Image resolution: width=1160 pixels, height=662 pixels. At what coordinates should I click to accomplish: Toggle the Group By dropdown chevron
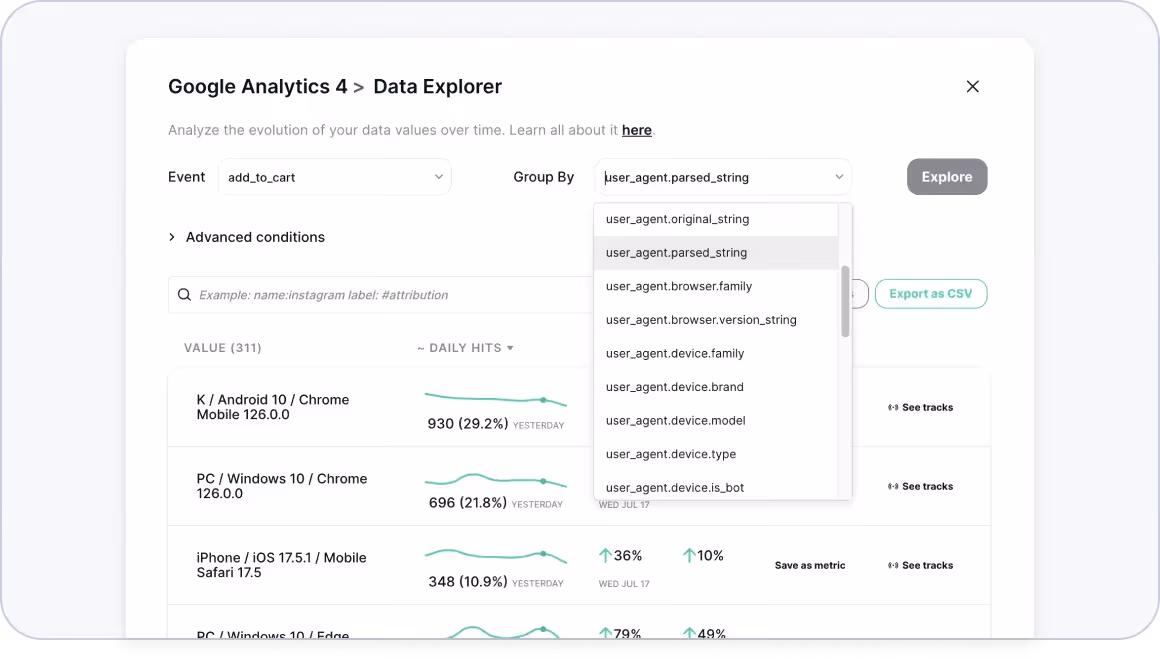click(839, 177)
